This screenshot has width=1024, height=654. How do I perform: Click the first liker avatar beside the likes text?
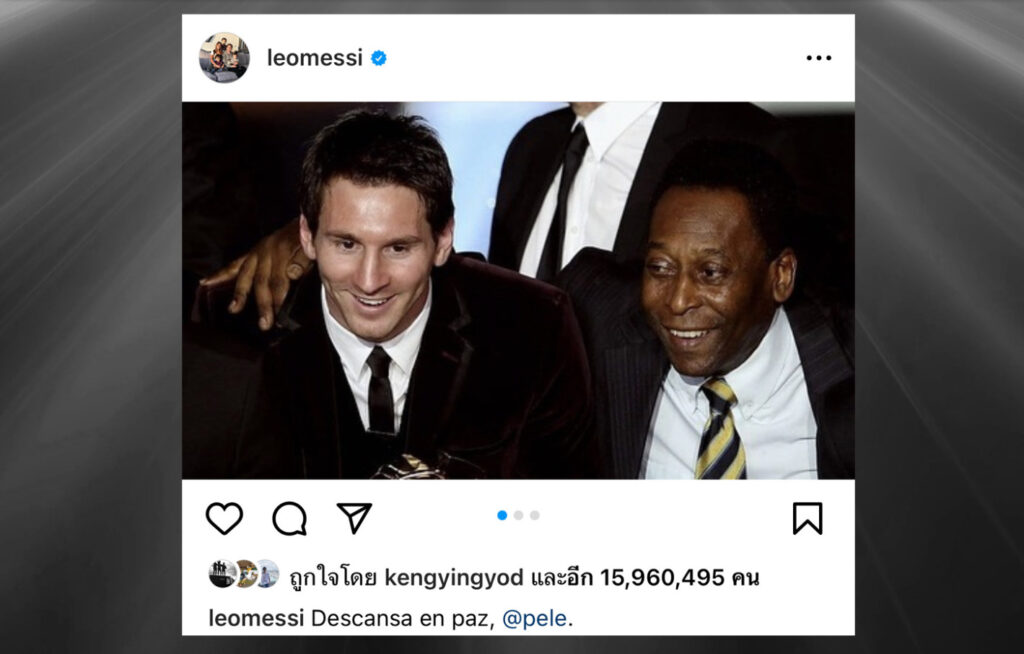click(222, 574)
